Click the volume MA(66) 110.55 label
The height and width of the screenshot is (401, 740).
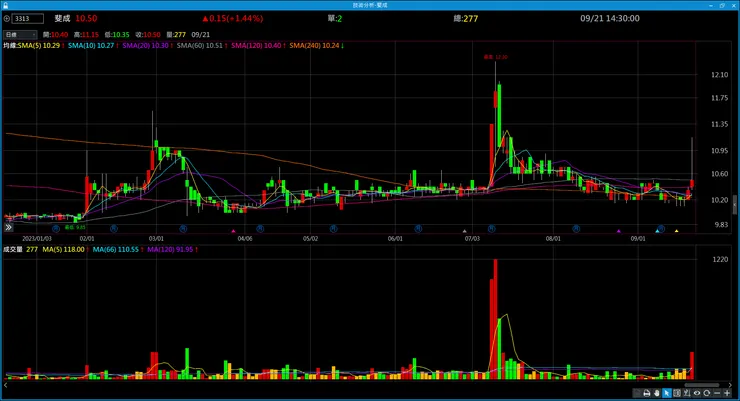click(x=116, y=250)
